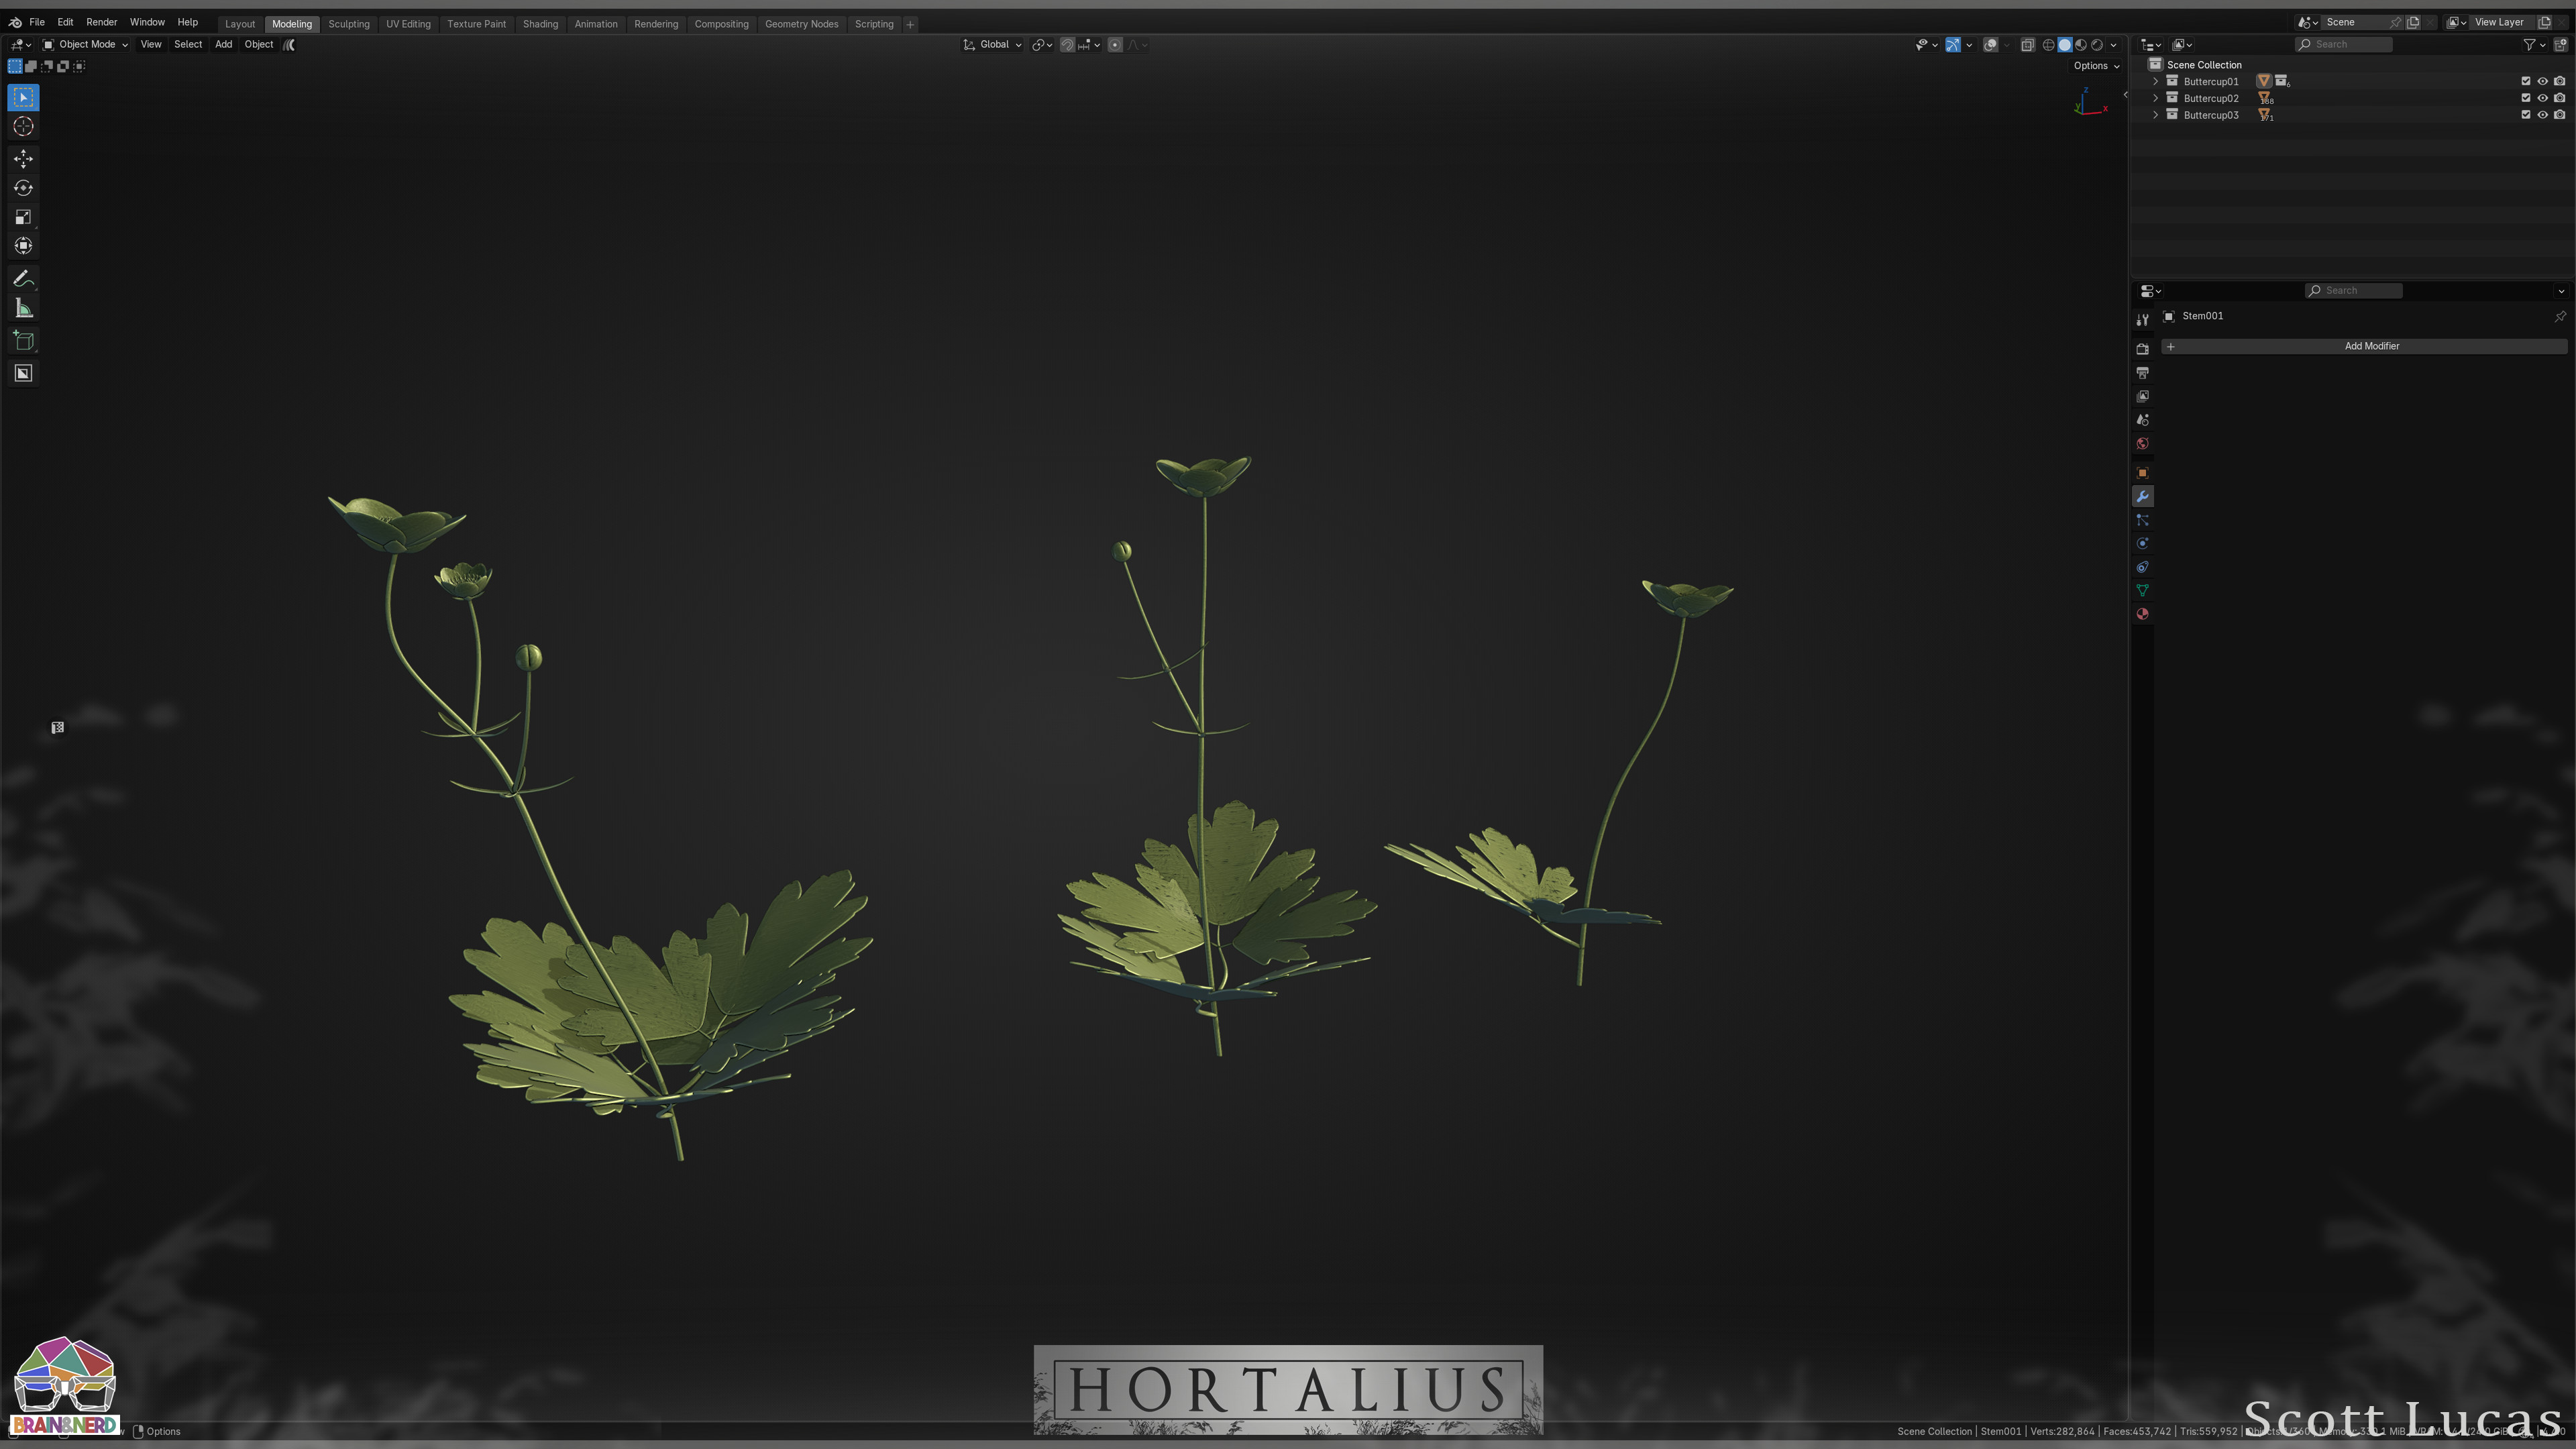The height and width of the screenshot is (1449, 2576).
Task: Click the new scene copy button
Action: [2412, 22]
